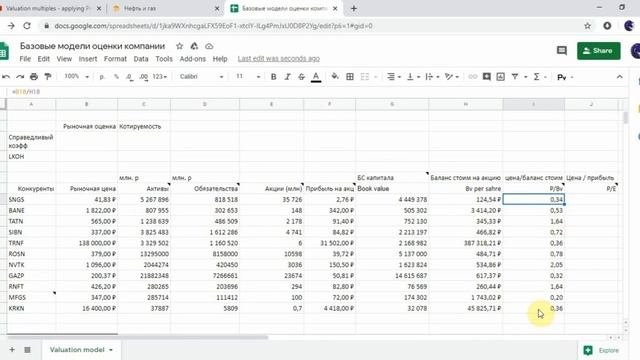Open the Explore panel button
The height and width of the screenshot is (360, 640).
pyautogui.click(x=601, y=350)
